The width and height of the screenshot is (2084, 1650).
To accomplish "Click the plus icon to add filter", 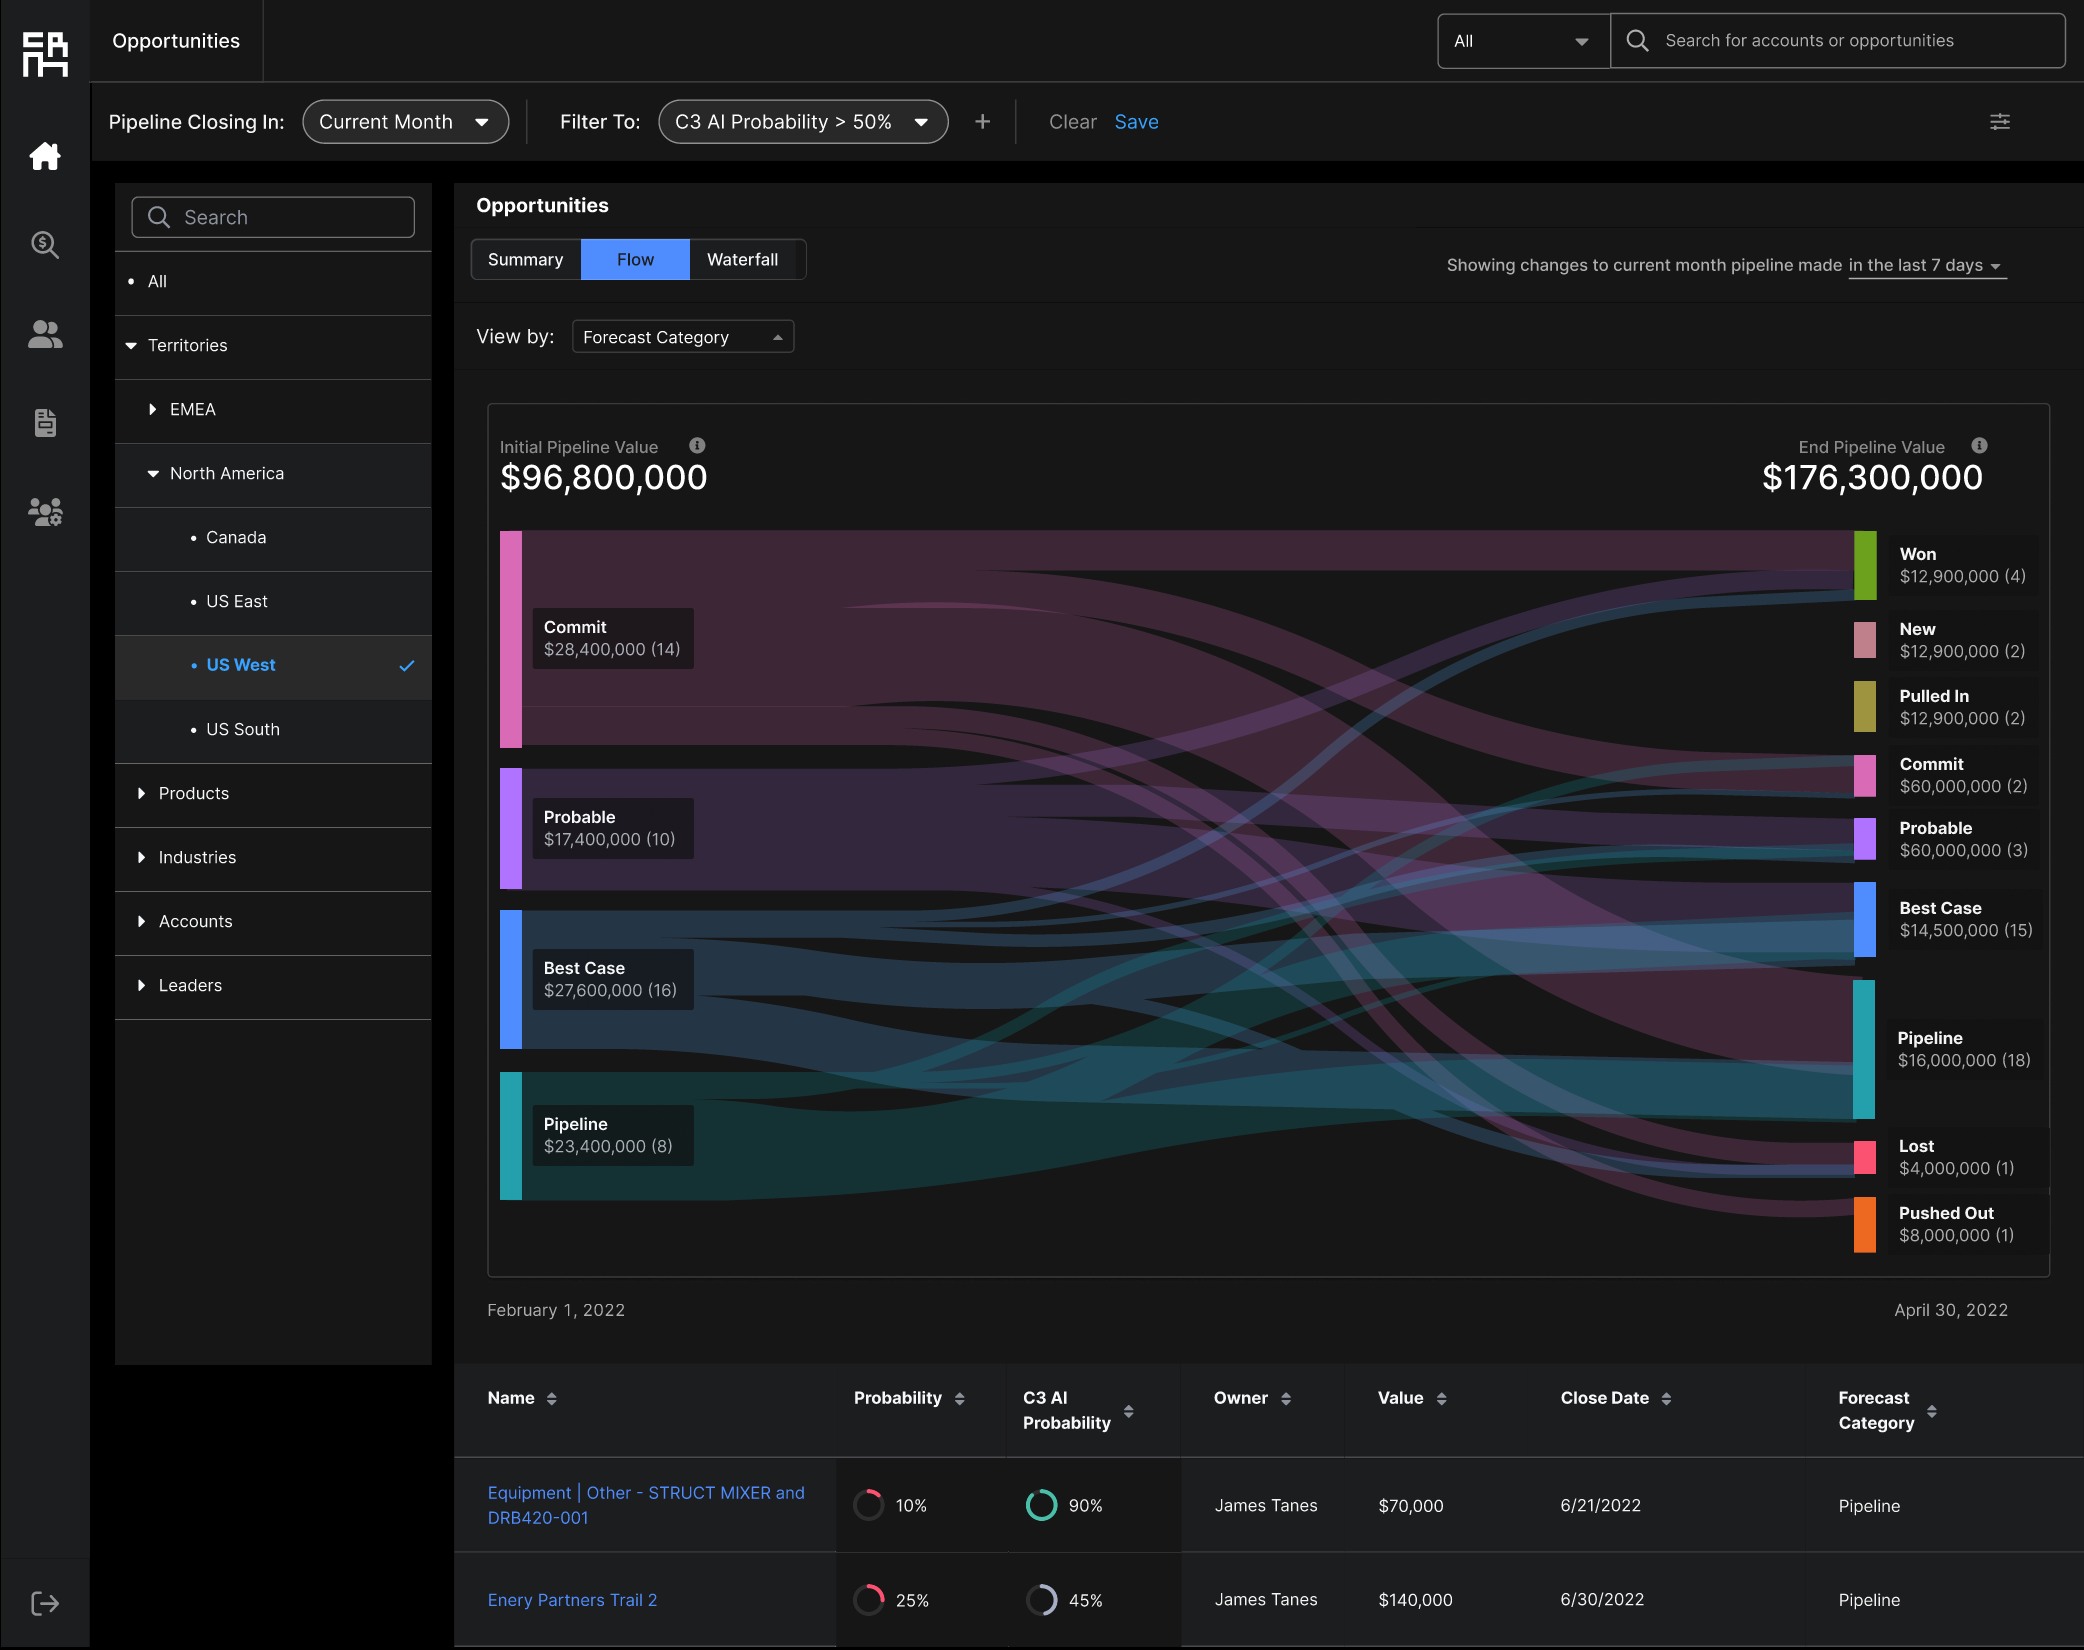I will pyautogui.click(x=982, y=122).
